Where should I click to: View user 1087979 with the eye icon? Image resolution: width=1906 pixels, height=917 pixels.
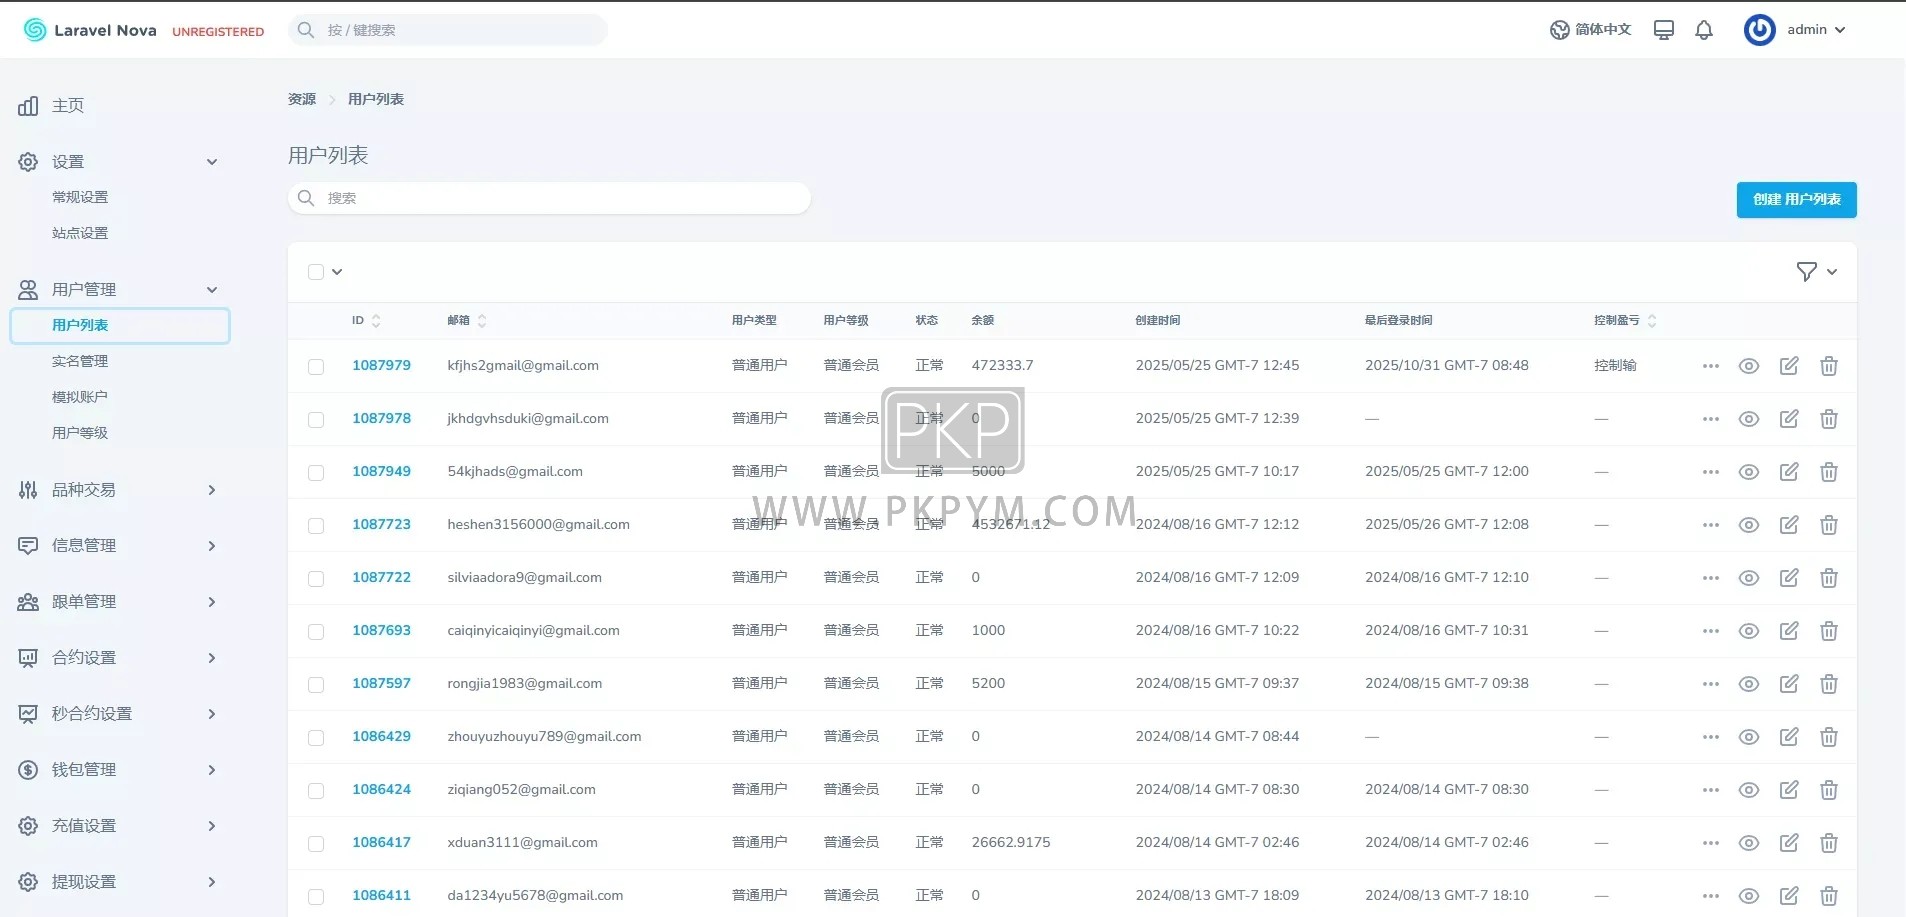[1749, 366]
